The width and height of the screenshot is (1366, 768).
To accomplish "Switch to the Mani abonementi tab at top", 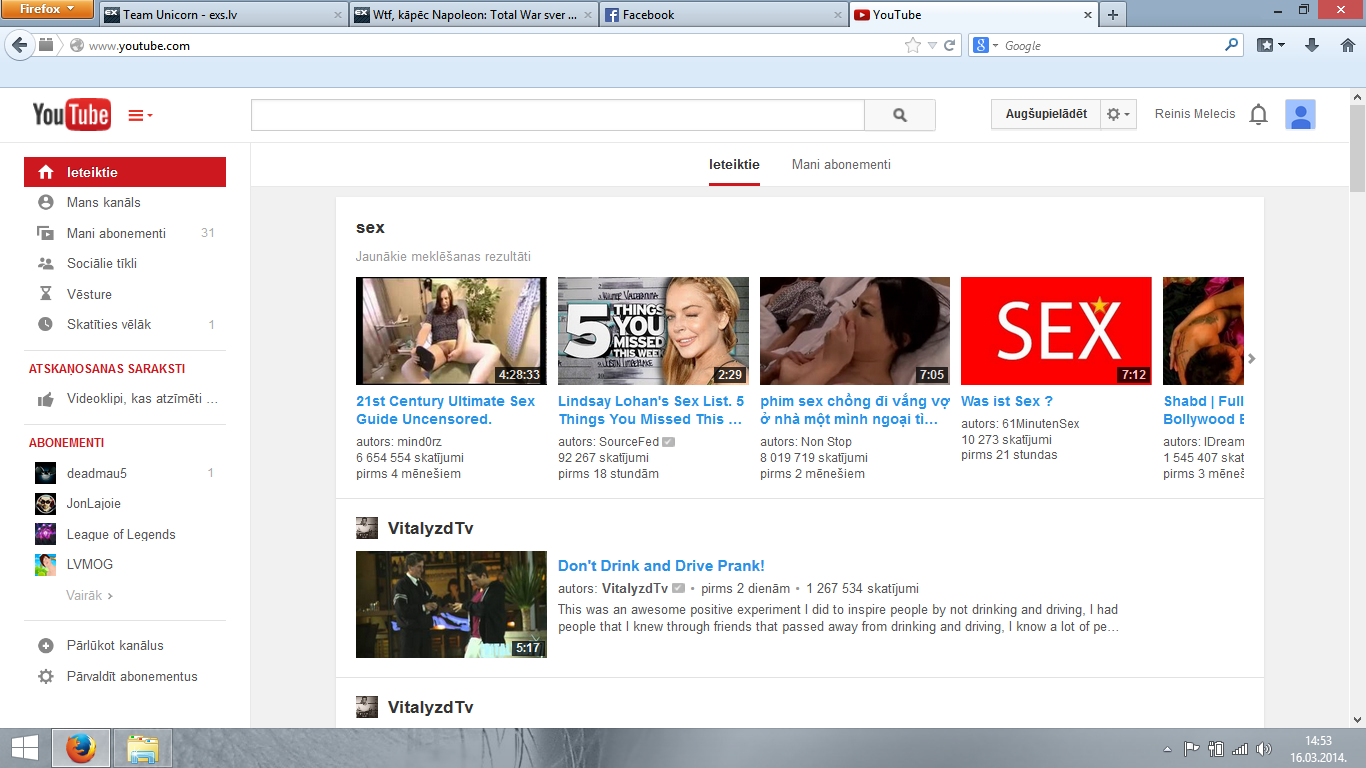I will point(841,165).
